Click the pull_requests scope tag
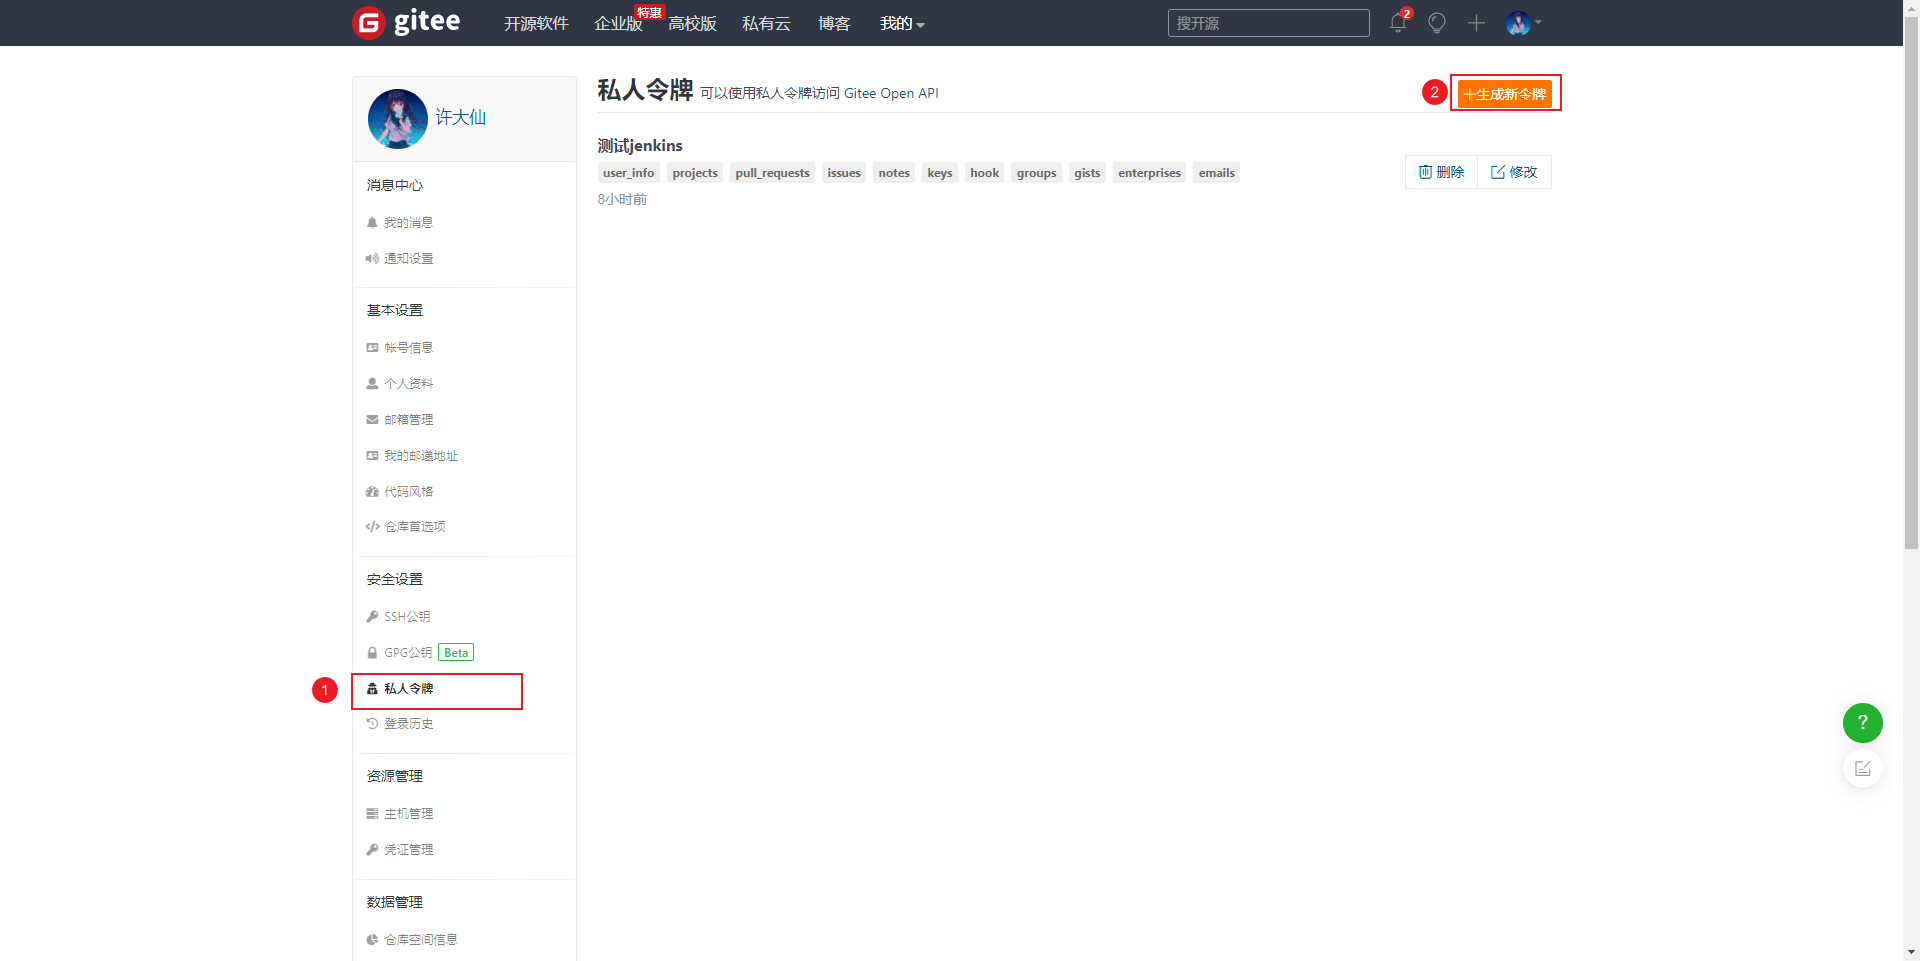Viewport: 1920px width, 961px height. 772,173
